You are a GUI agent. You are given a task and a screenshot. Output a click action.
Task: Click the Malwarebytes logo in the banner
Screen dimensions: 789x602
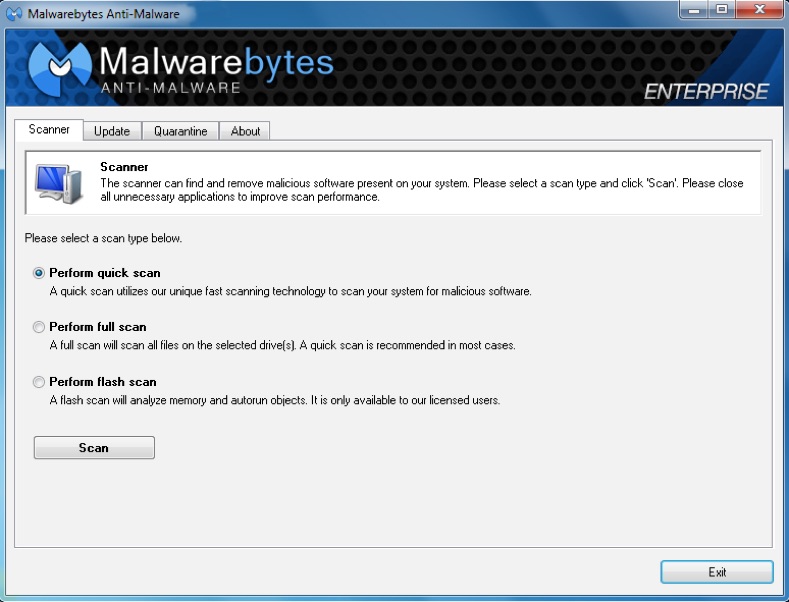(x=60, y=68)
